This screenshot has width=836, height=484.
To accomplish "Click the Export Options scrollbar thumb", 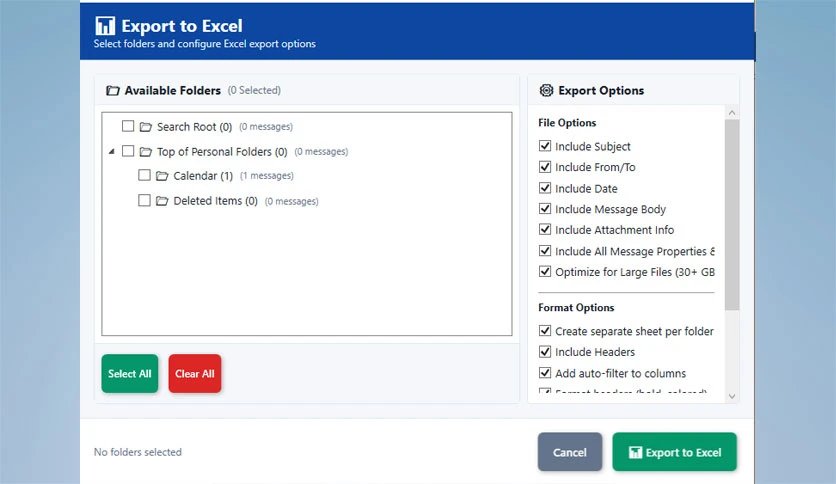I will click(732, 215).
